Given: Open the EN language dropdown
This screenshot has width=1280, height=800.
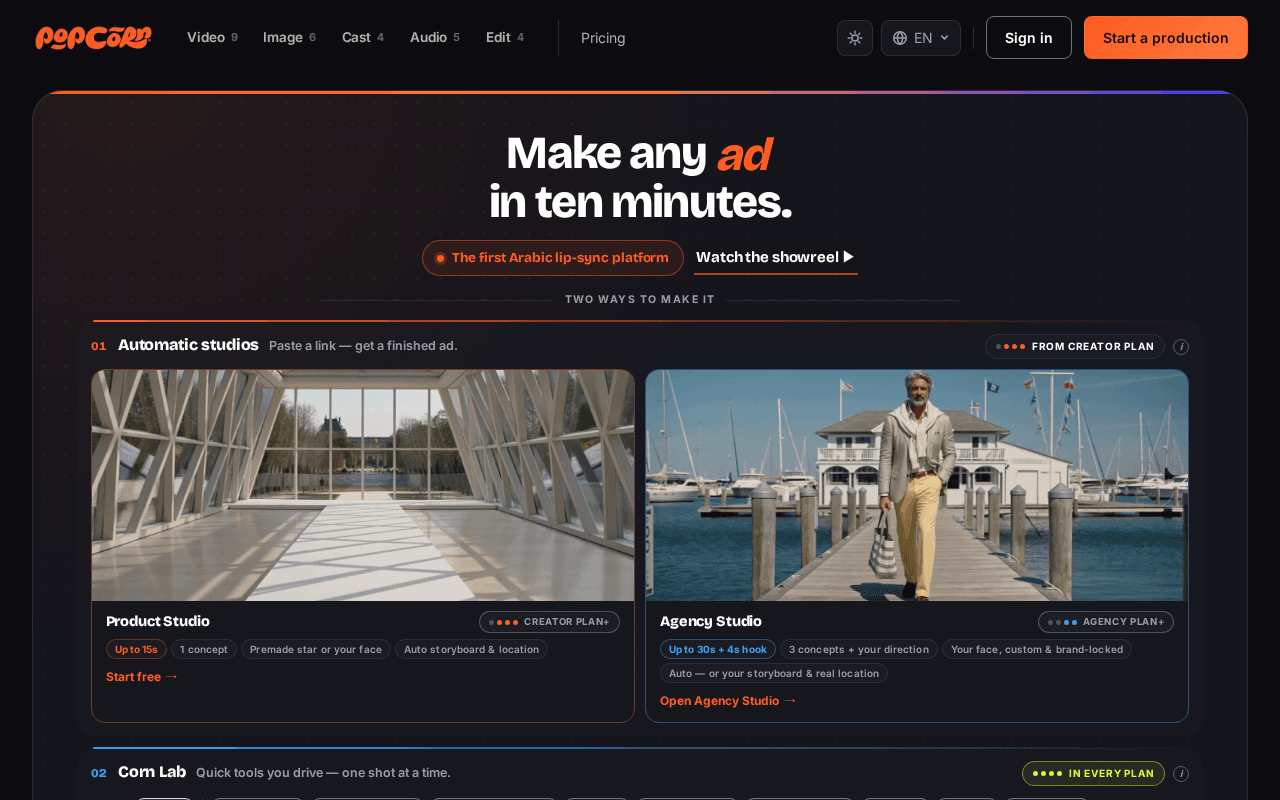Looking at the screenshot, I should click(x=921, y=38).
